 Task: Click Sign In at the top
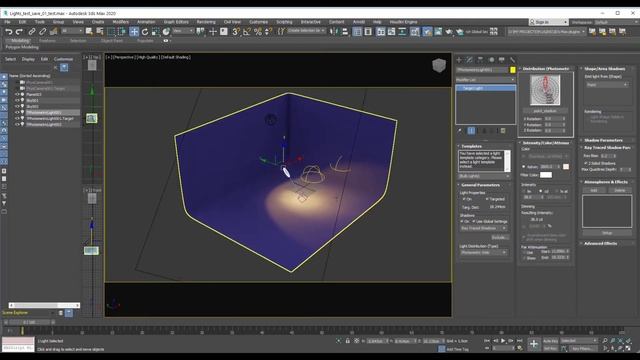pyautogui.click(x=549, y=22)
